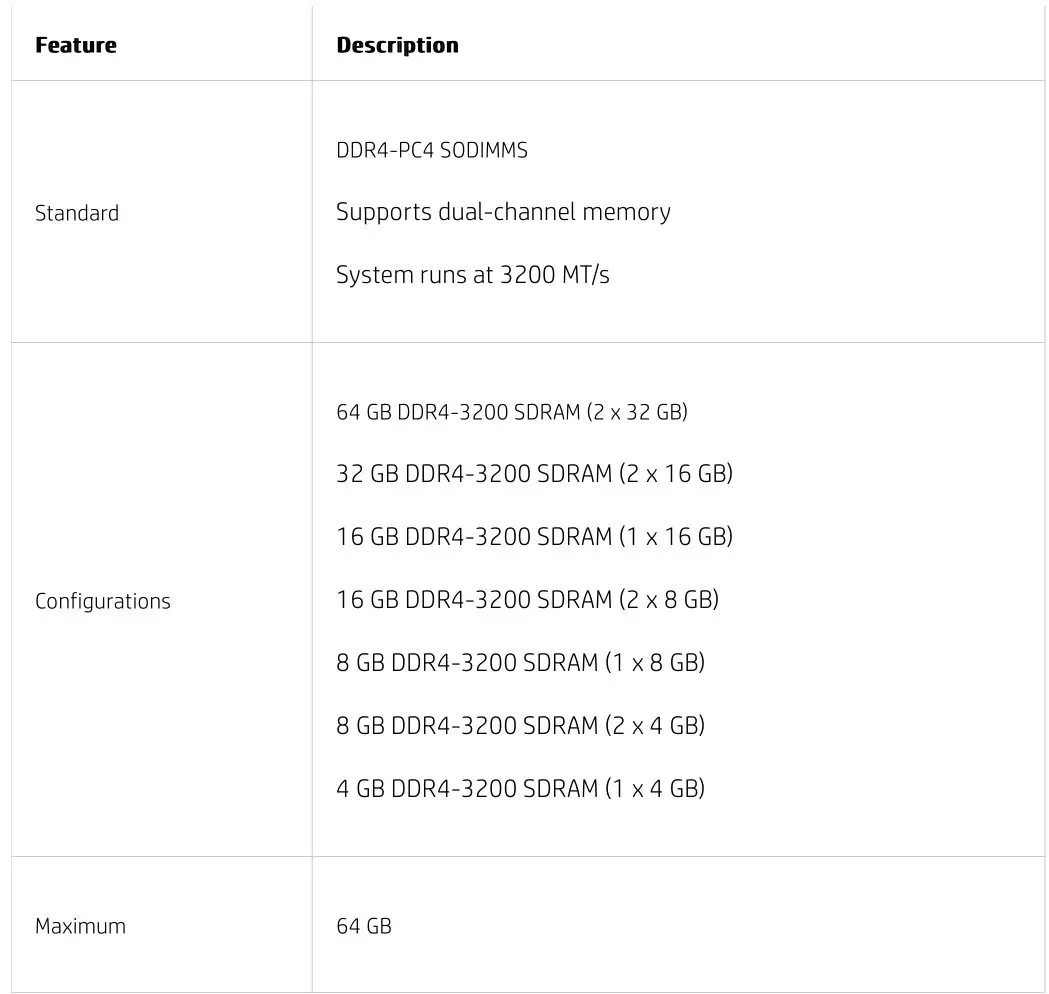Select the 16 GB (1 x 16 GB) configuration

coord(534,537)
